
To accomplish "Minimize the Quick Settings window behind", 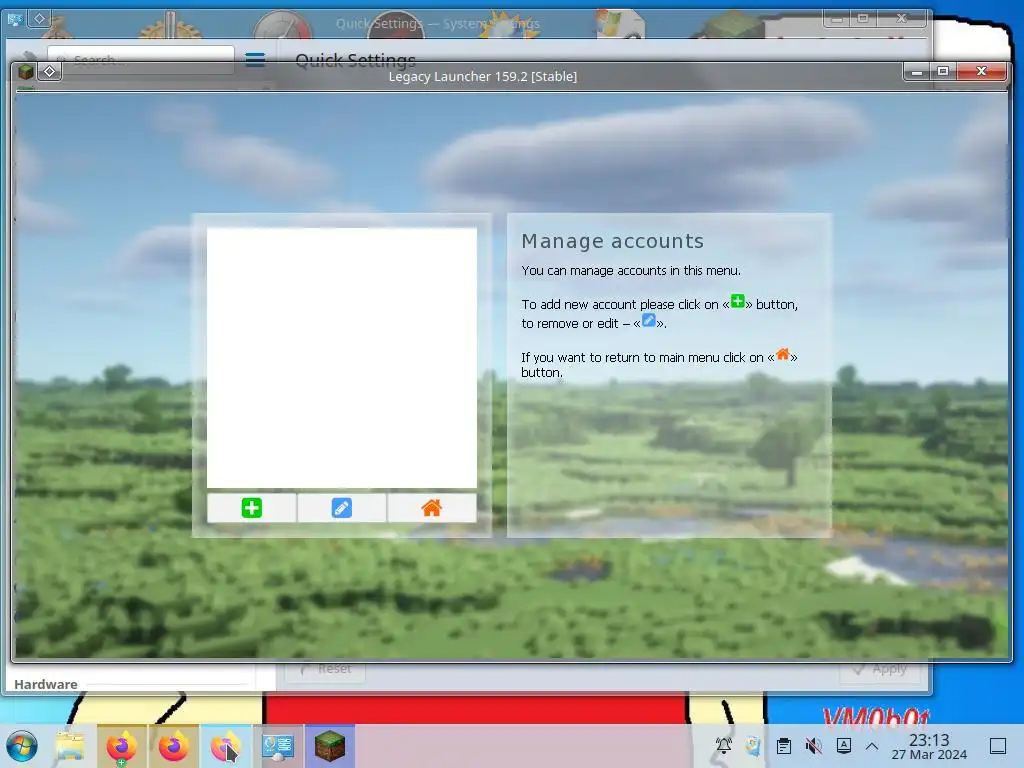I will click(837, 18).
